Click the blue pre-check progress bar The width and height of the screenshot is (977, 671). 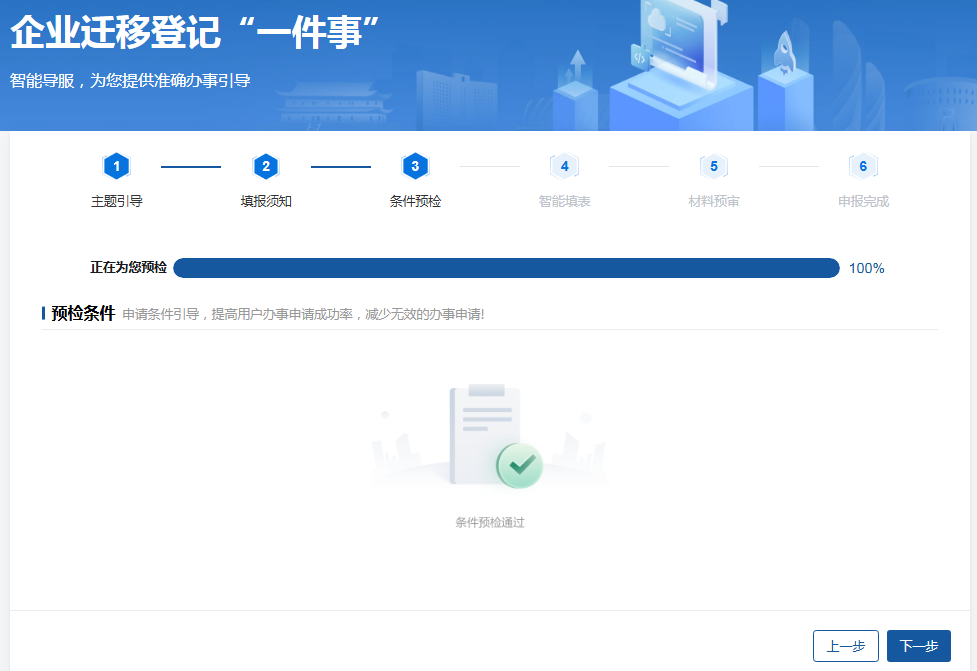pyautogui.click(x=506, y=268)
